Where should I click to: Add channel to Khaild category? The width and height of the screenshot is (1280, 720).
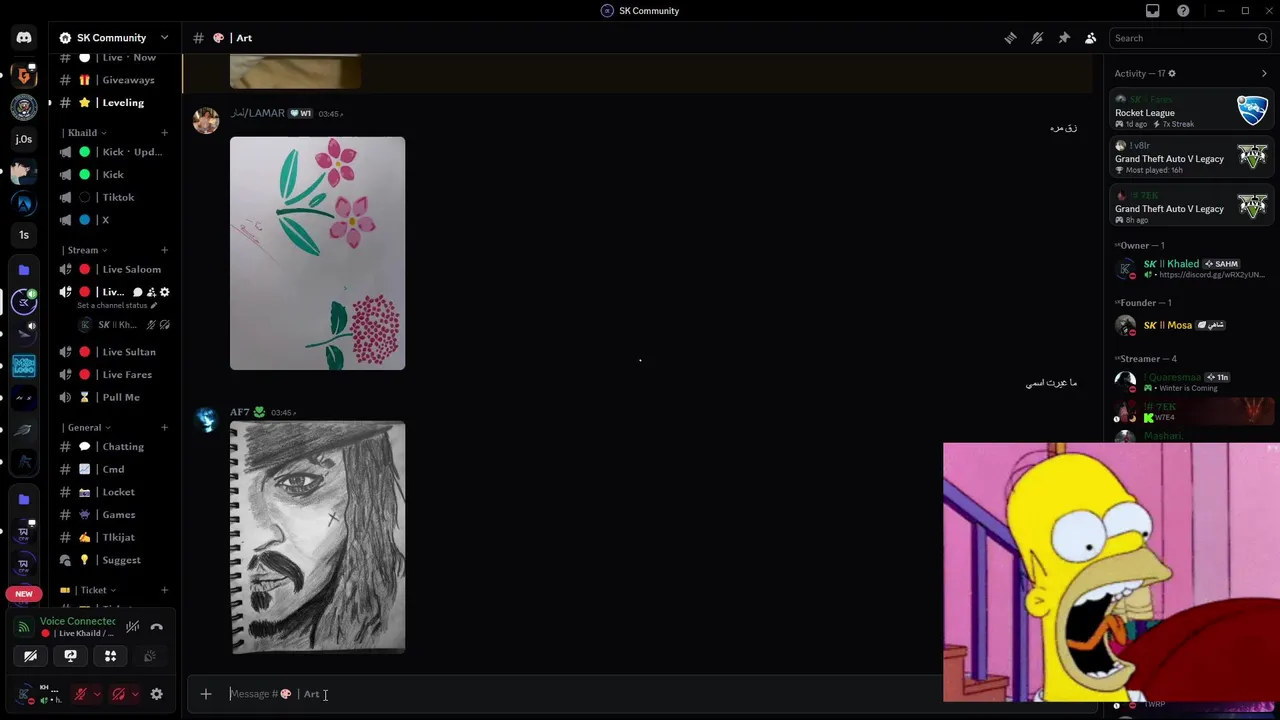(165, 133)
